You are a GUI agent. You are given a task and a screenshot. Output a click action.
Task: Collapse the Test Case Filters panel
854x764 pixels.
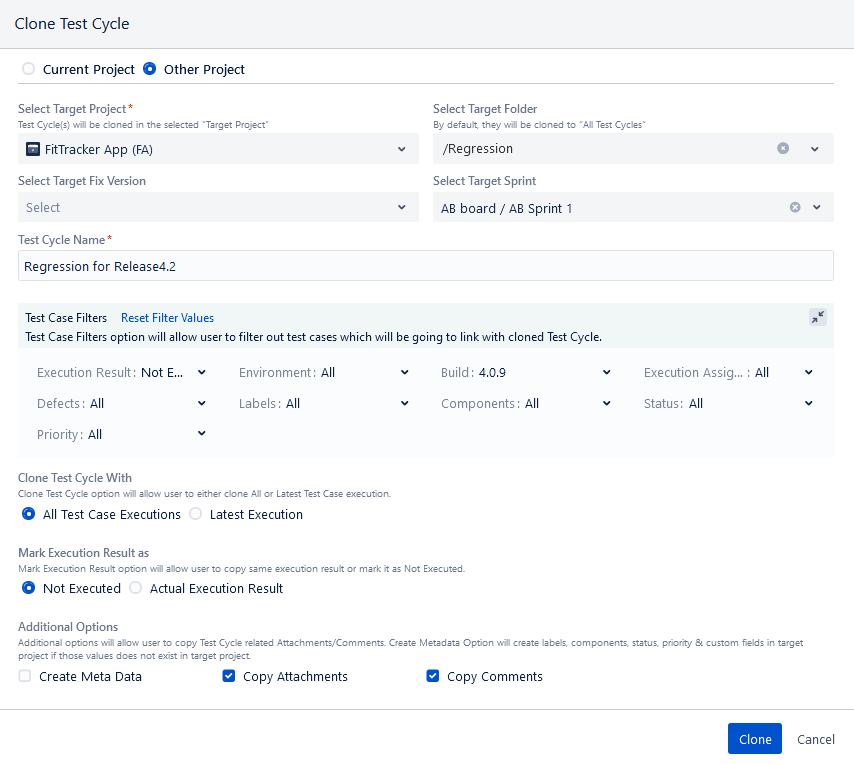click(x=818, y=317)
